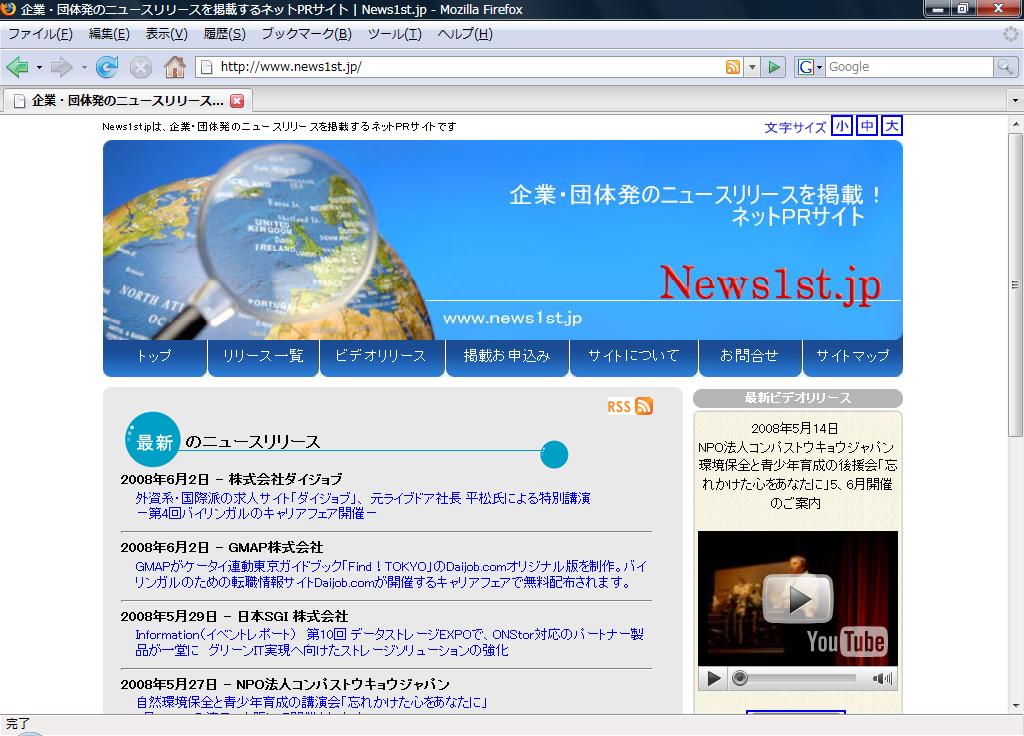Expand the tab list dropdown arrow
The image size is (1024, 736).
pos(1013,101)
